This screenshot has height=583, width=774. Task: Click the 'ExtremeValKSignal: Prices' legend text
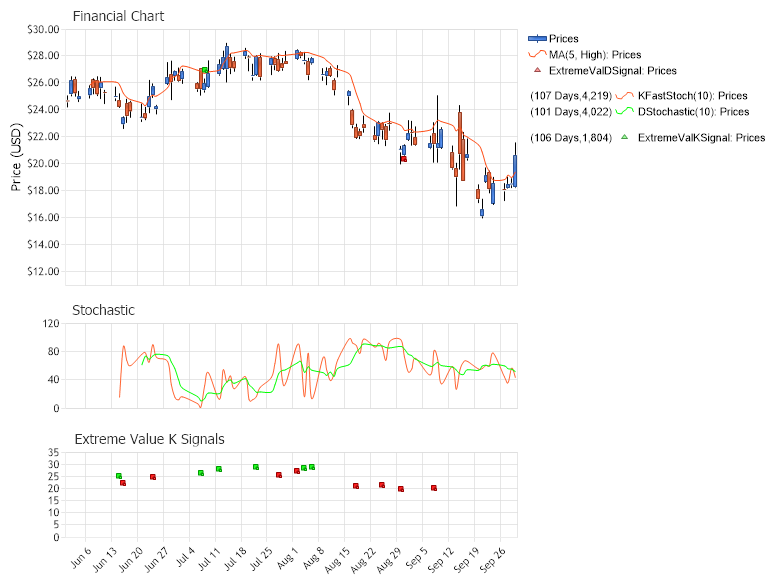(701, 137)
